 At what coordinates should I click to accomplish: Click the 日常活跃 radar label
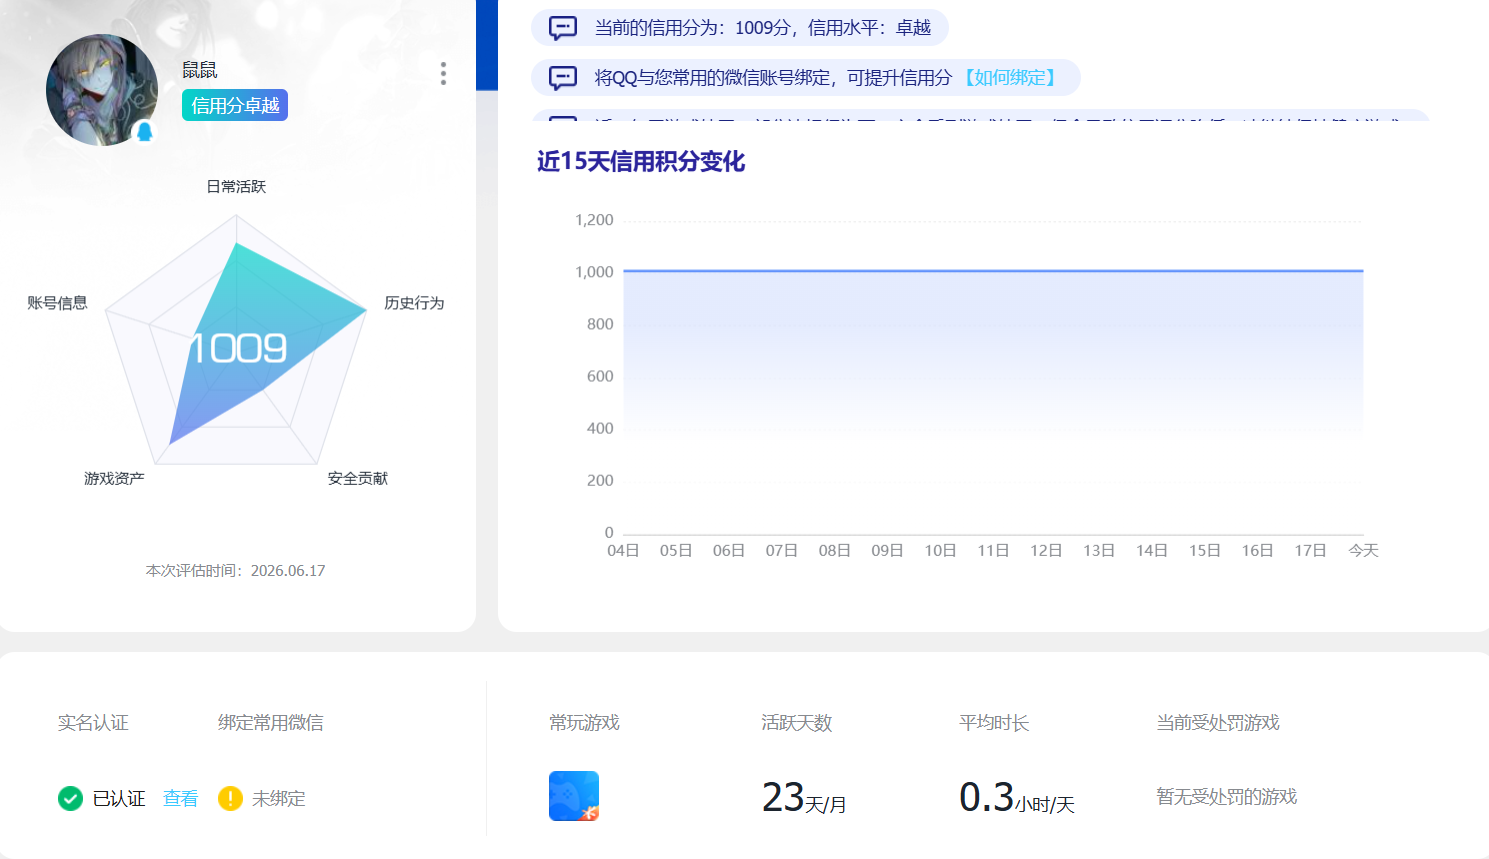pos(236,187)
